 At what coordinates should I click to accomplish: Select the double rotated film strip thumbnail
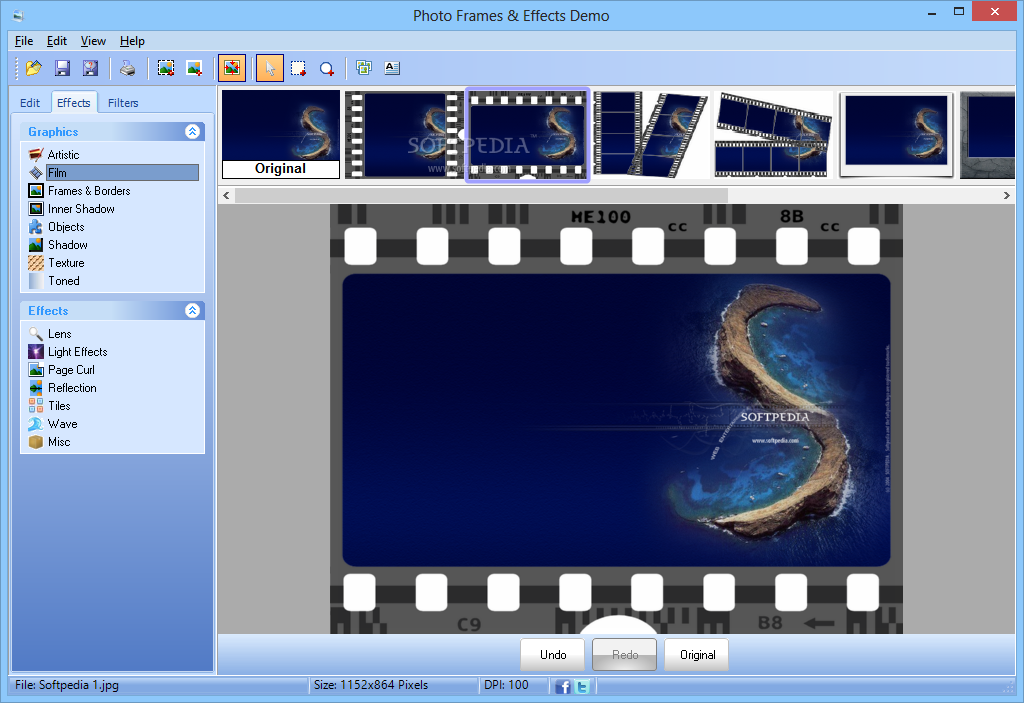pos(773,135)
